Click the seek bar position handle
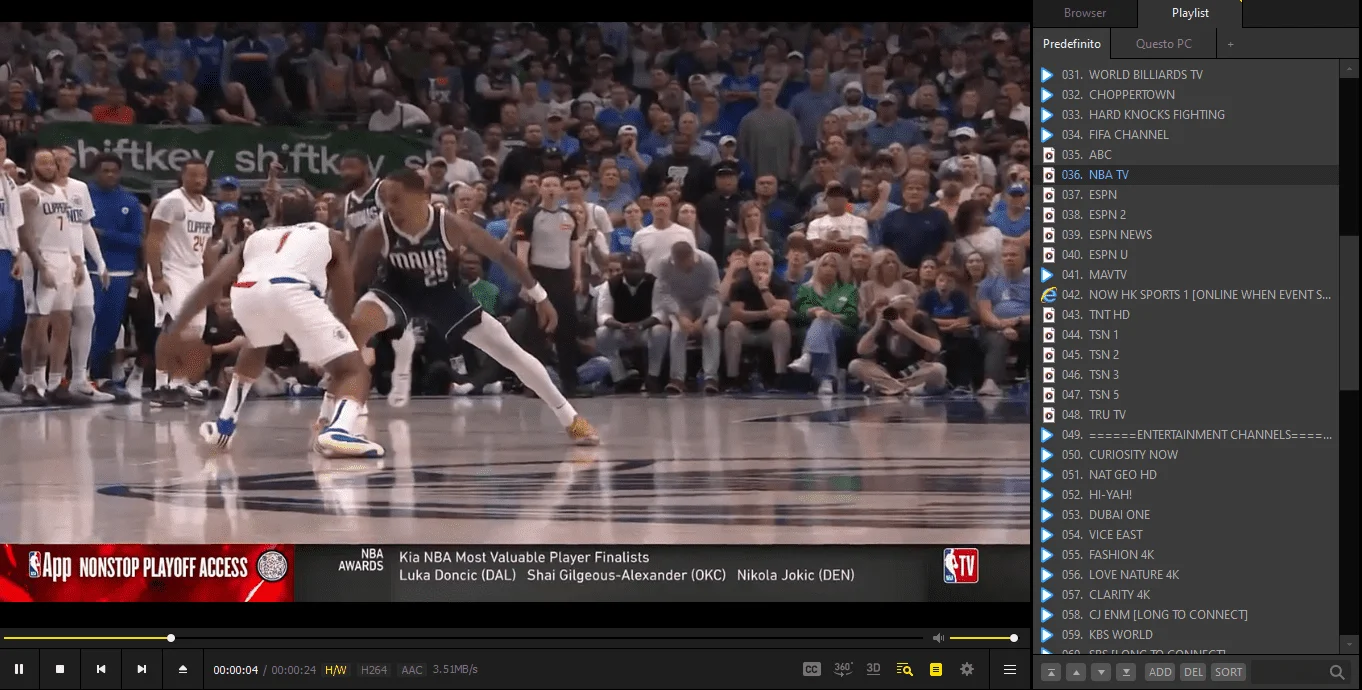The image size is (1362, 690). pyautogui.click(x=171, y=638)
